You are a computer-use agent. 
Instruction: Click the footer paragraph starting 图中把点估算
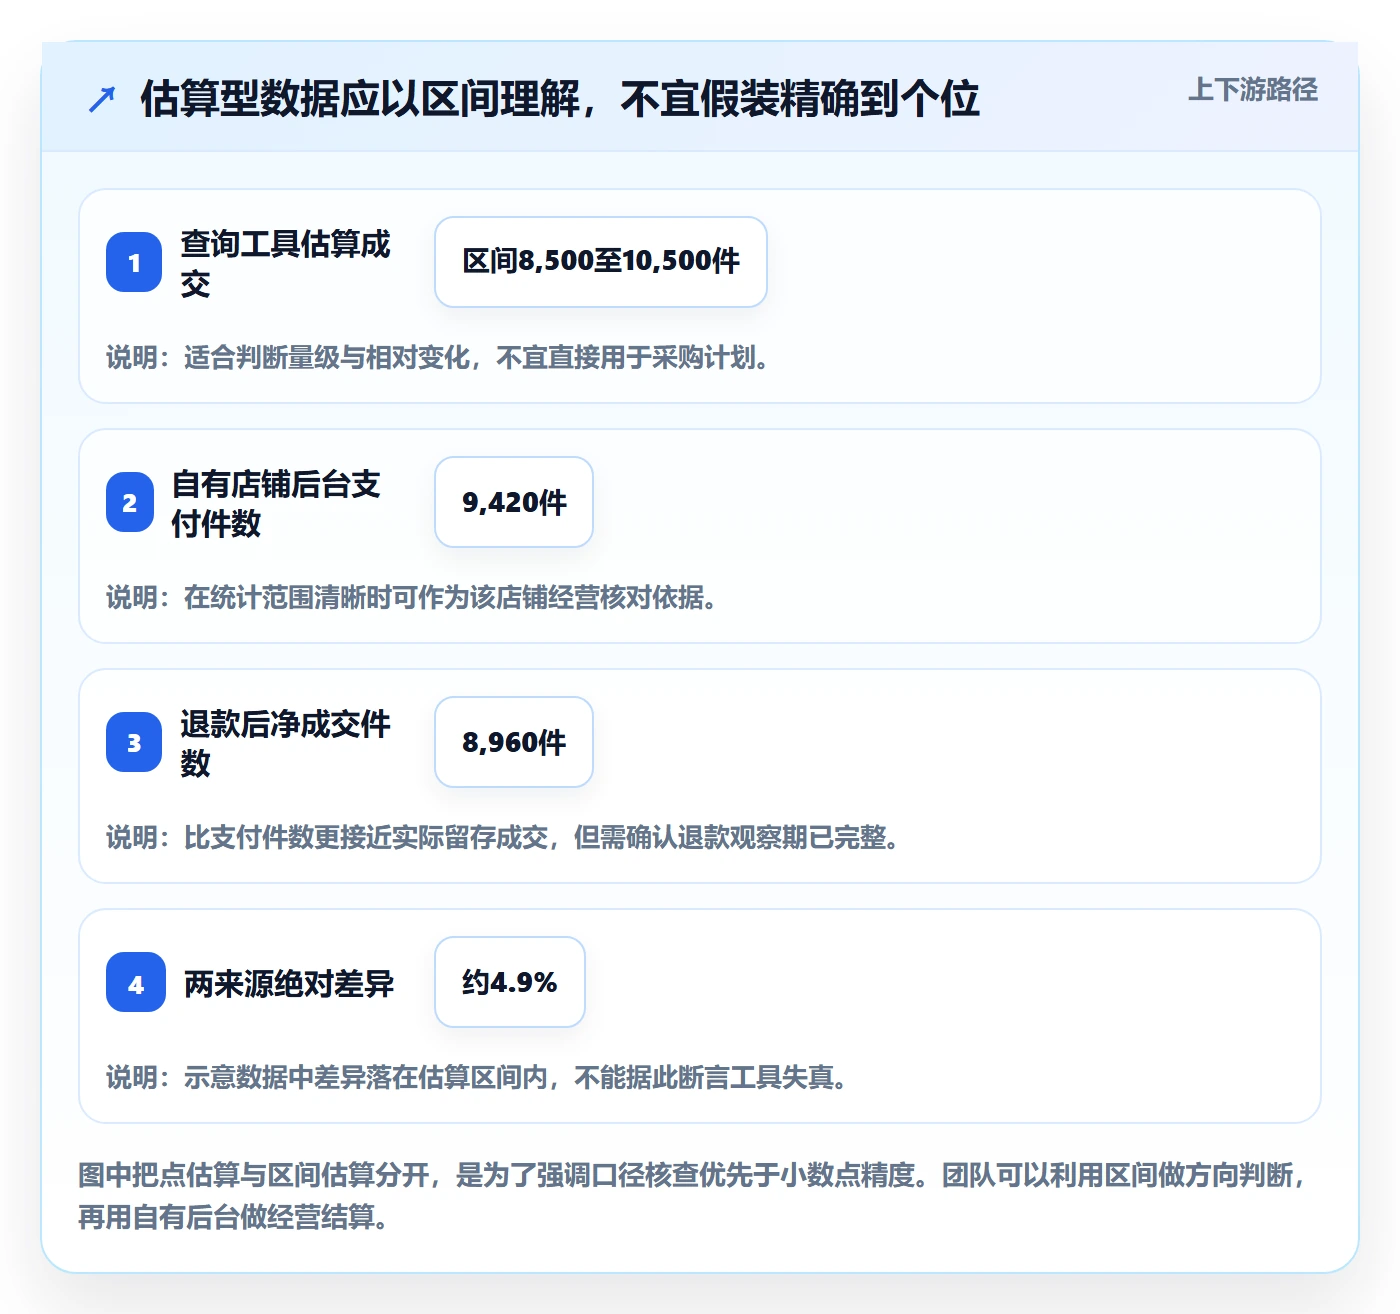tap(693, 1196)
